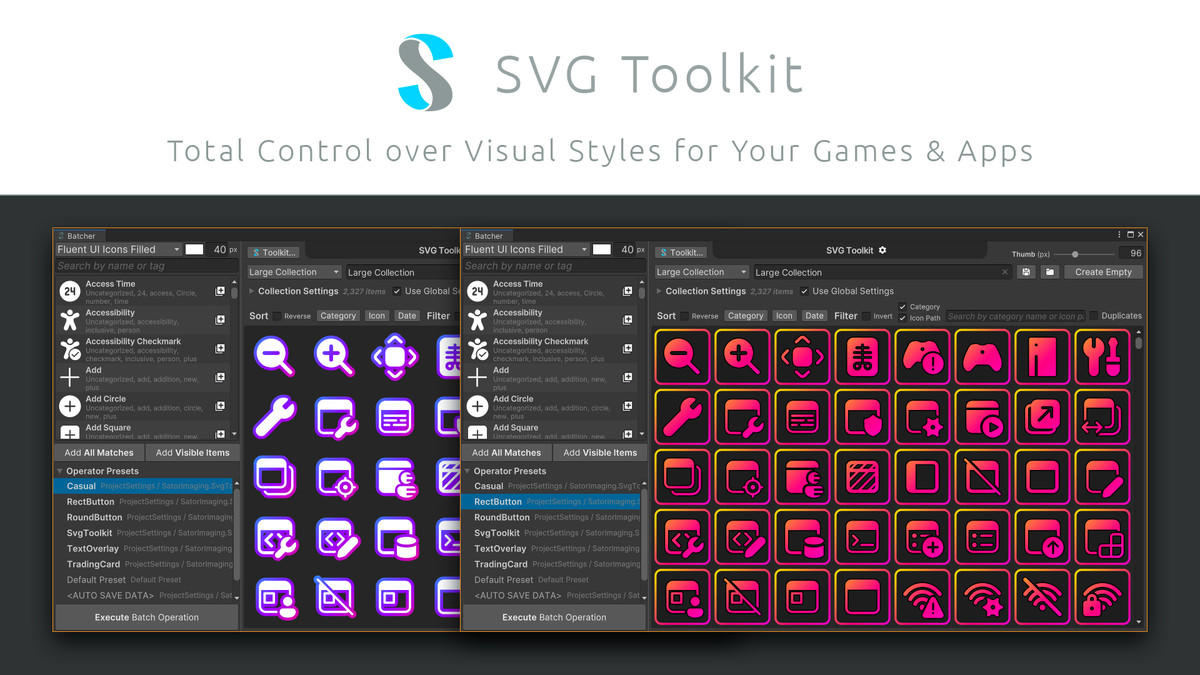
Task: Click the save disk icon next to Create Empty
Action: tap(1026, 272)
